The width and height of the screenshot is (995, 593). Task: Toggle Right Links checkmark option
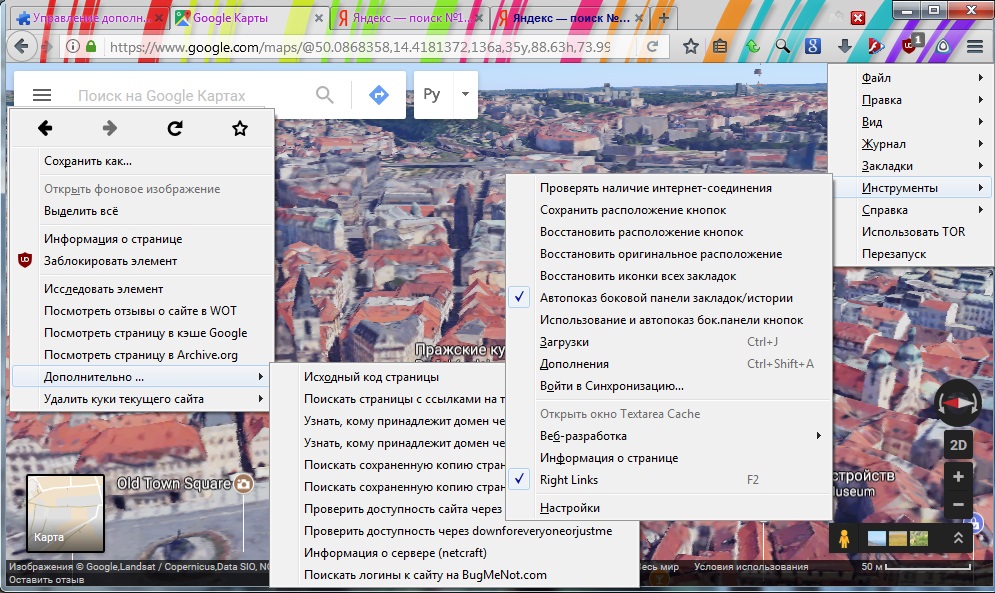(x=568, y=480)
